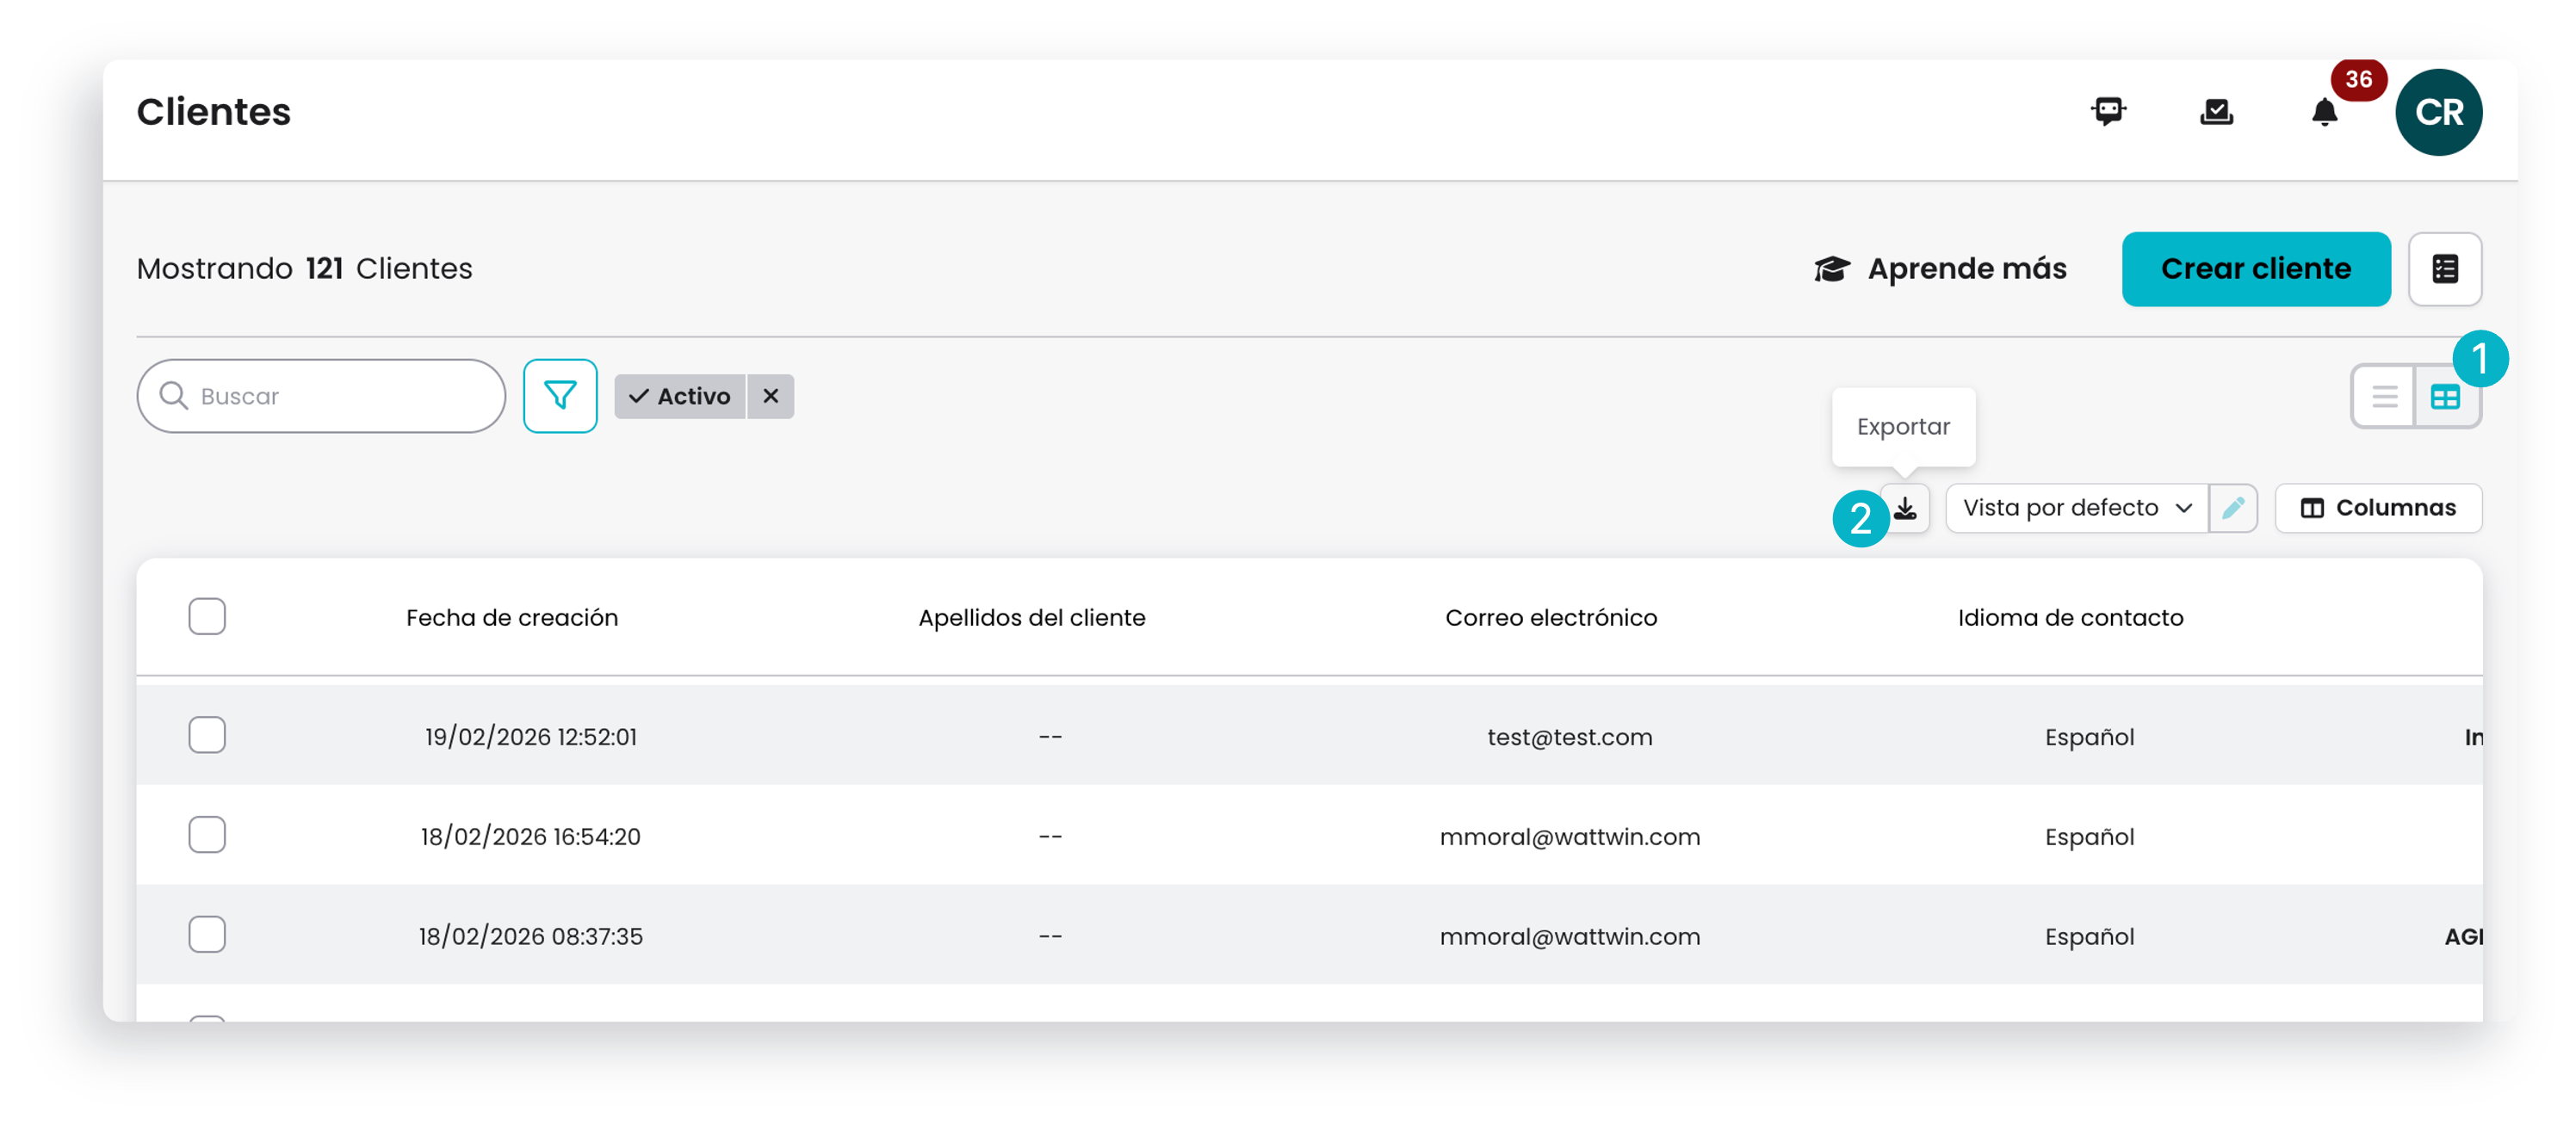Check the test@test.com row checkbox

tap(207, 735)
